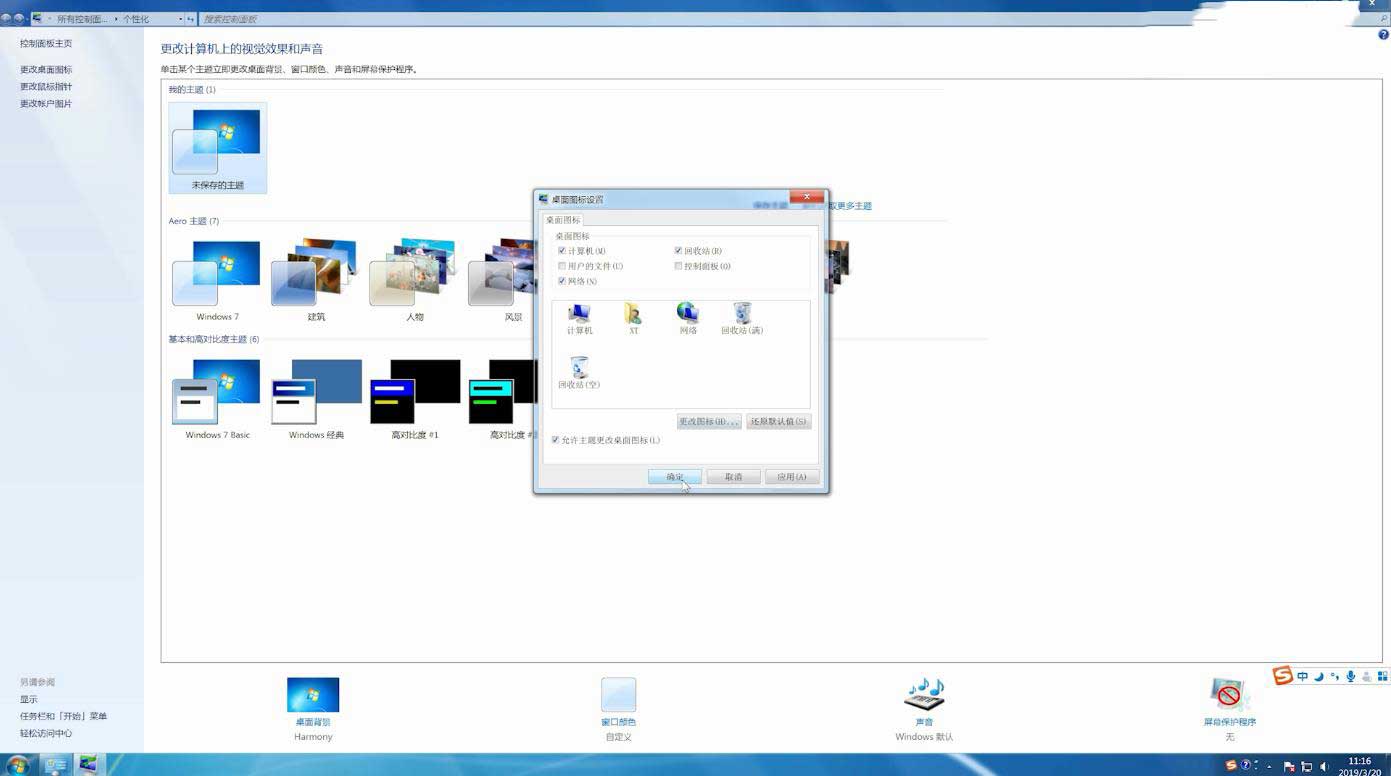
Task: Select the Windows 7 Basic theme
Action: (217, 398)
